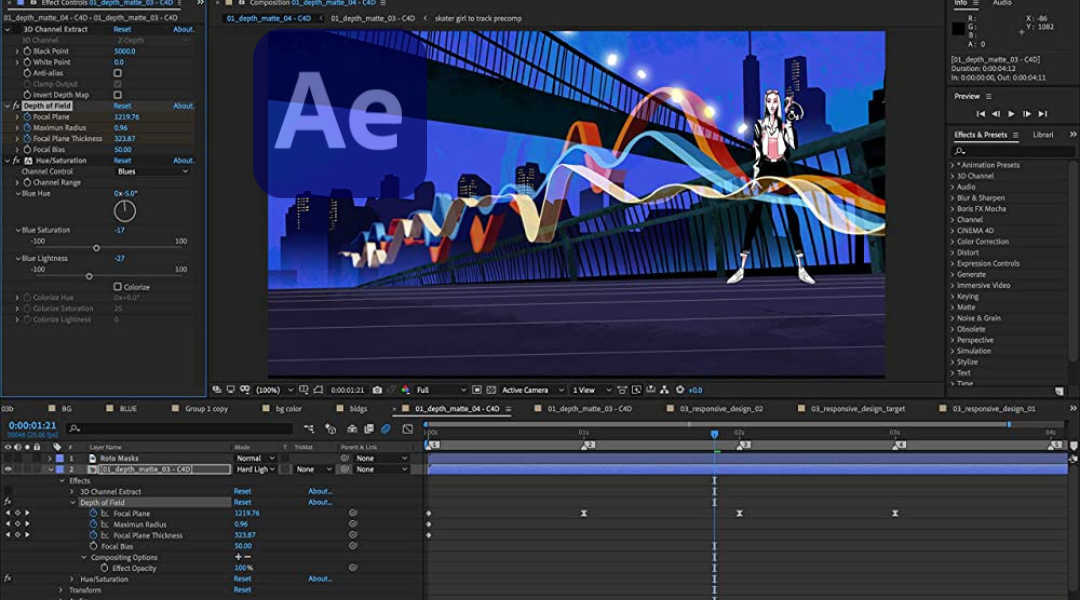
Task: Reset the 3D Channel Extract effect in Effect Controls
Action: (122, 30)
